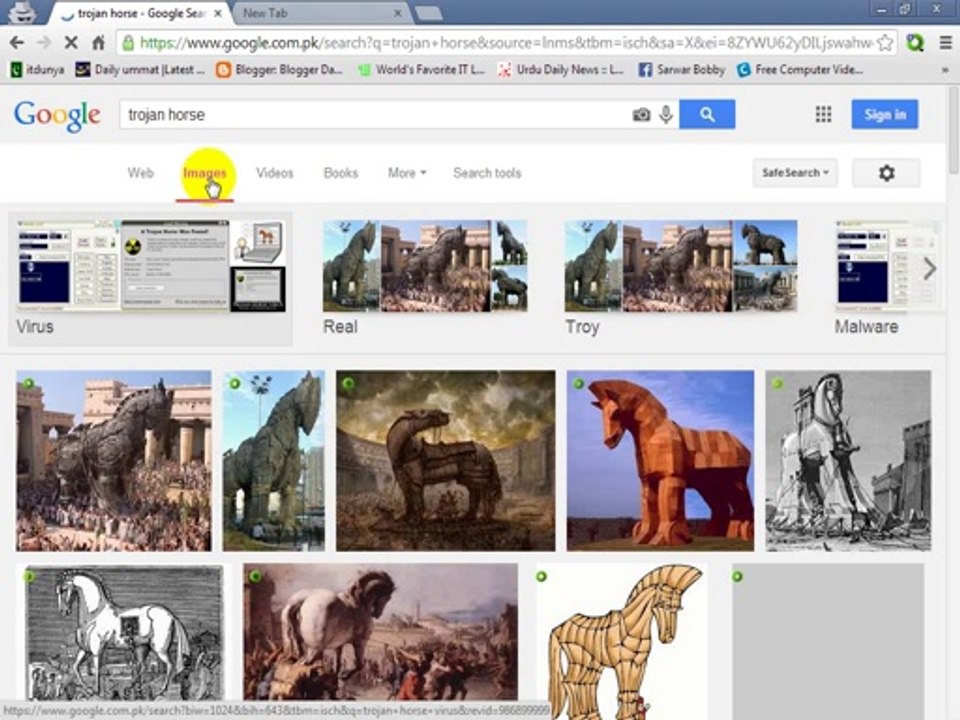Open Chrome menu hamburger icon
This screenshot has width=960, height=720.
click(x=945, y=42)
